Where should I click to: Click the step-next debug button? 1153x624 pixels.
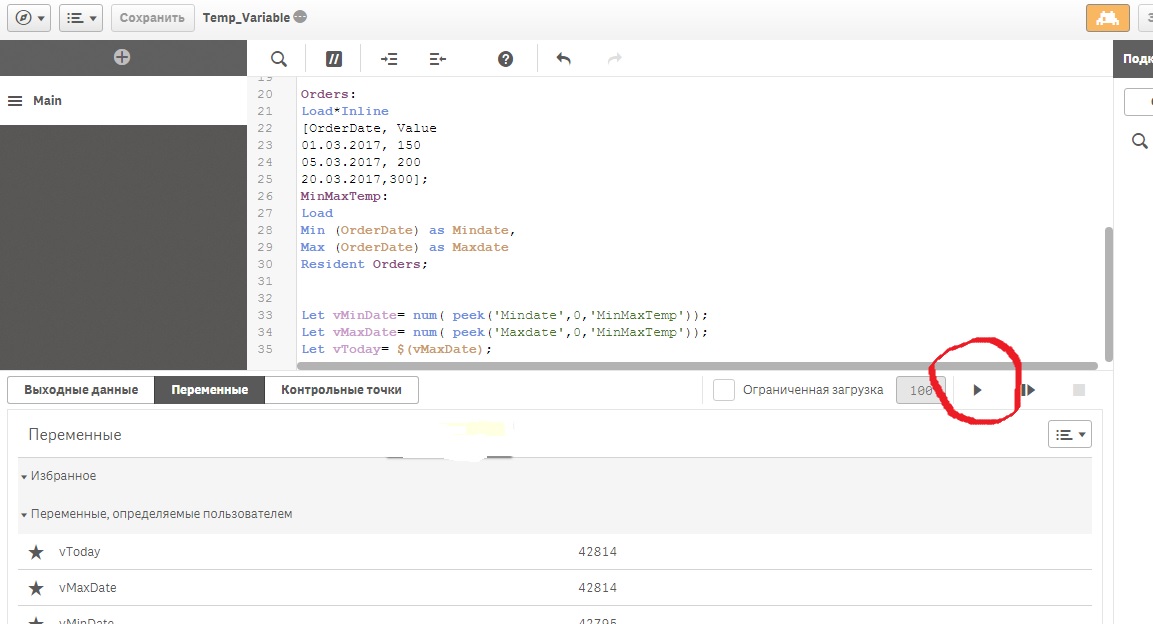(1027, 390)
